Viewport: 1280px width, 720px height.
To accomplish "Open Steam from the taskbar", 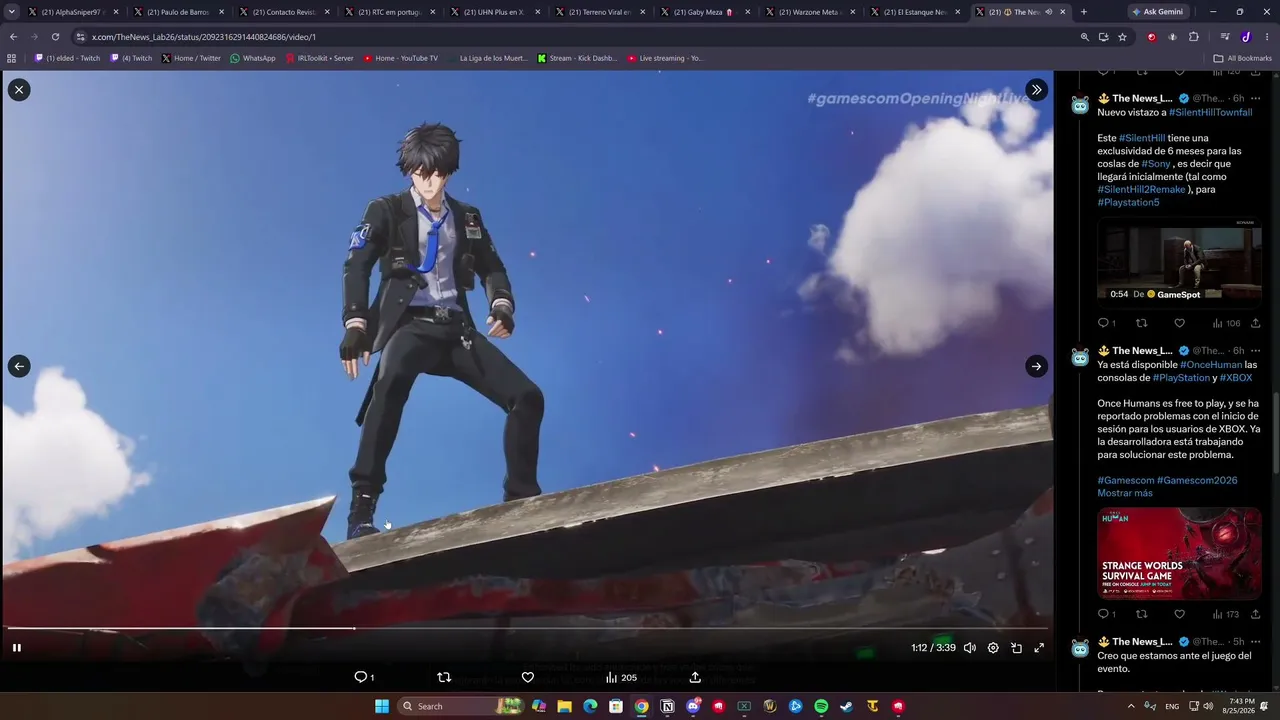I will [x=847, y=706].
